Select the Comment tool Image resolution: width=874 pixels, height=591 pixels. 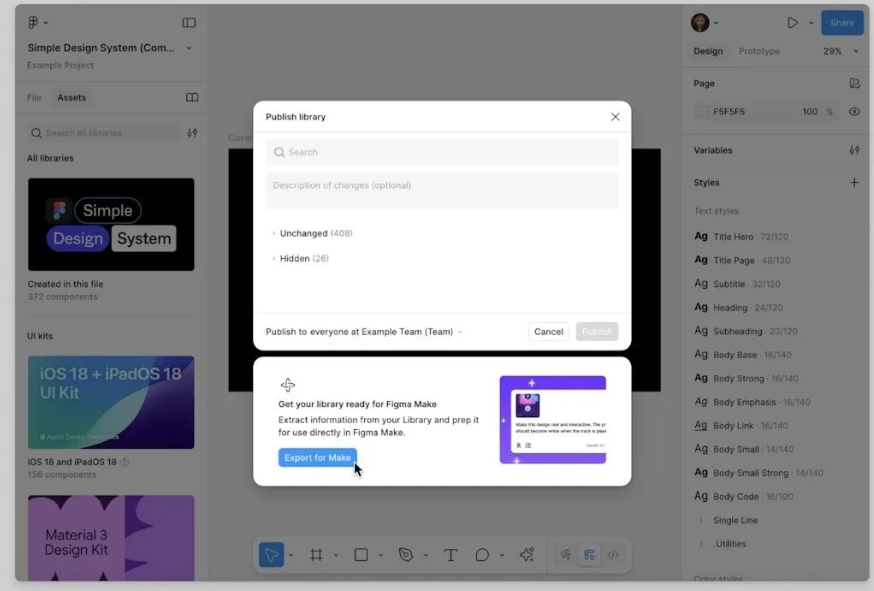coord(482,555)
